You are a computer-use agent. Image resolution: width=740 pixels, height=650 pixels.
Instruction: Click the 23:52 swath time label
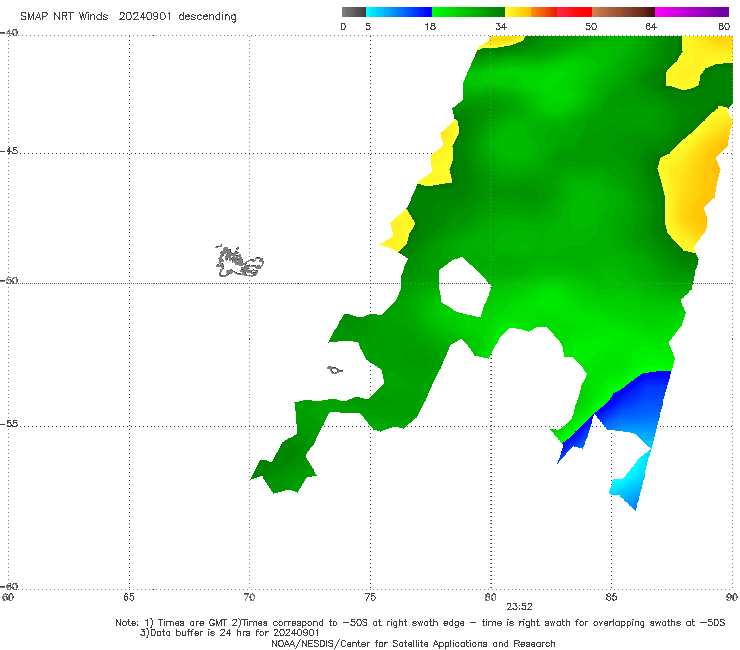click(519, 607)
